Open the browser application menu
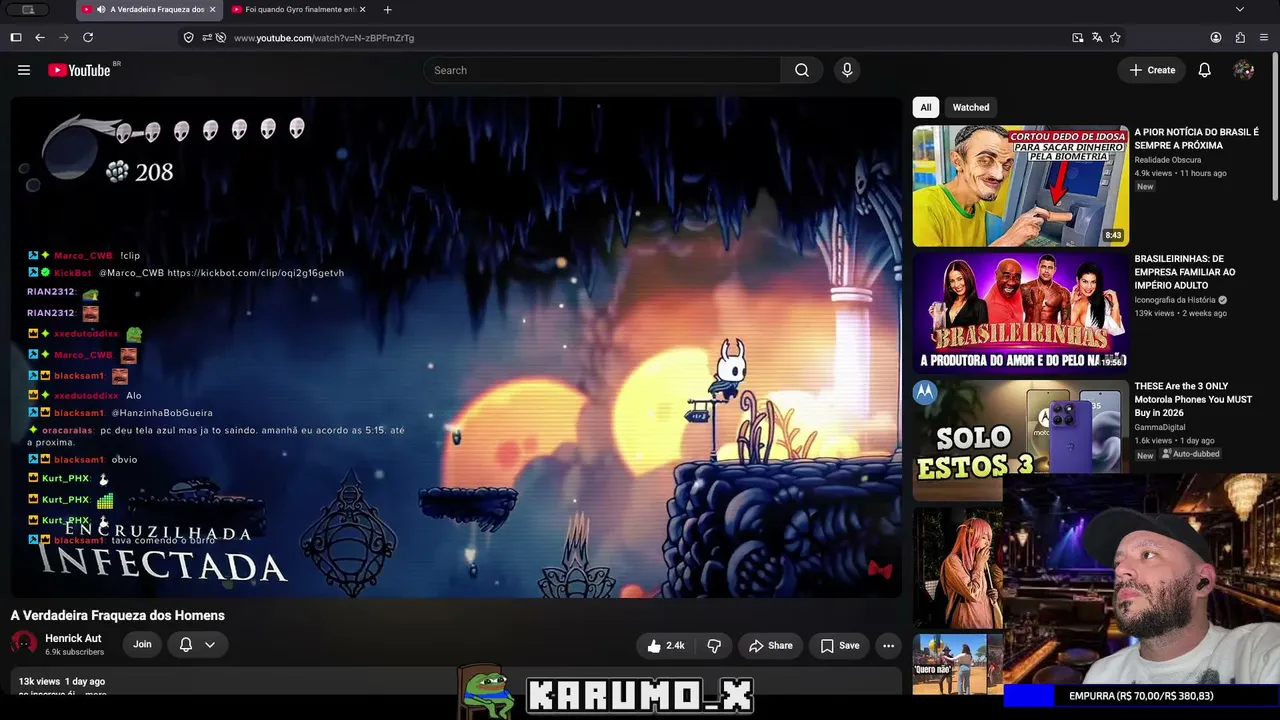The image size is (1280, 720). pyautogui.click(x=1264, y=38)
